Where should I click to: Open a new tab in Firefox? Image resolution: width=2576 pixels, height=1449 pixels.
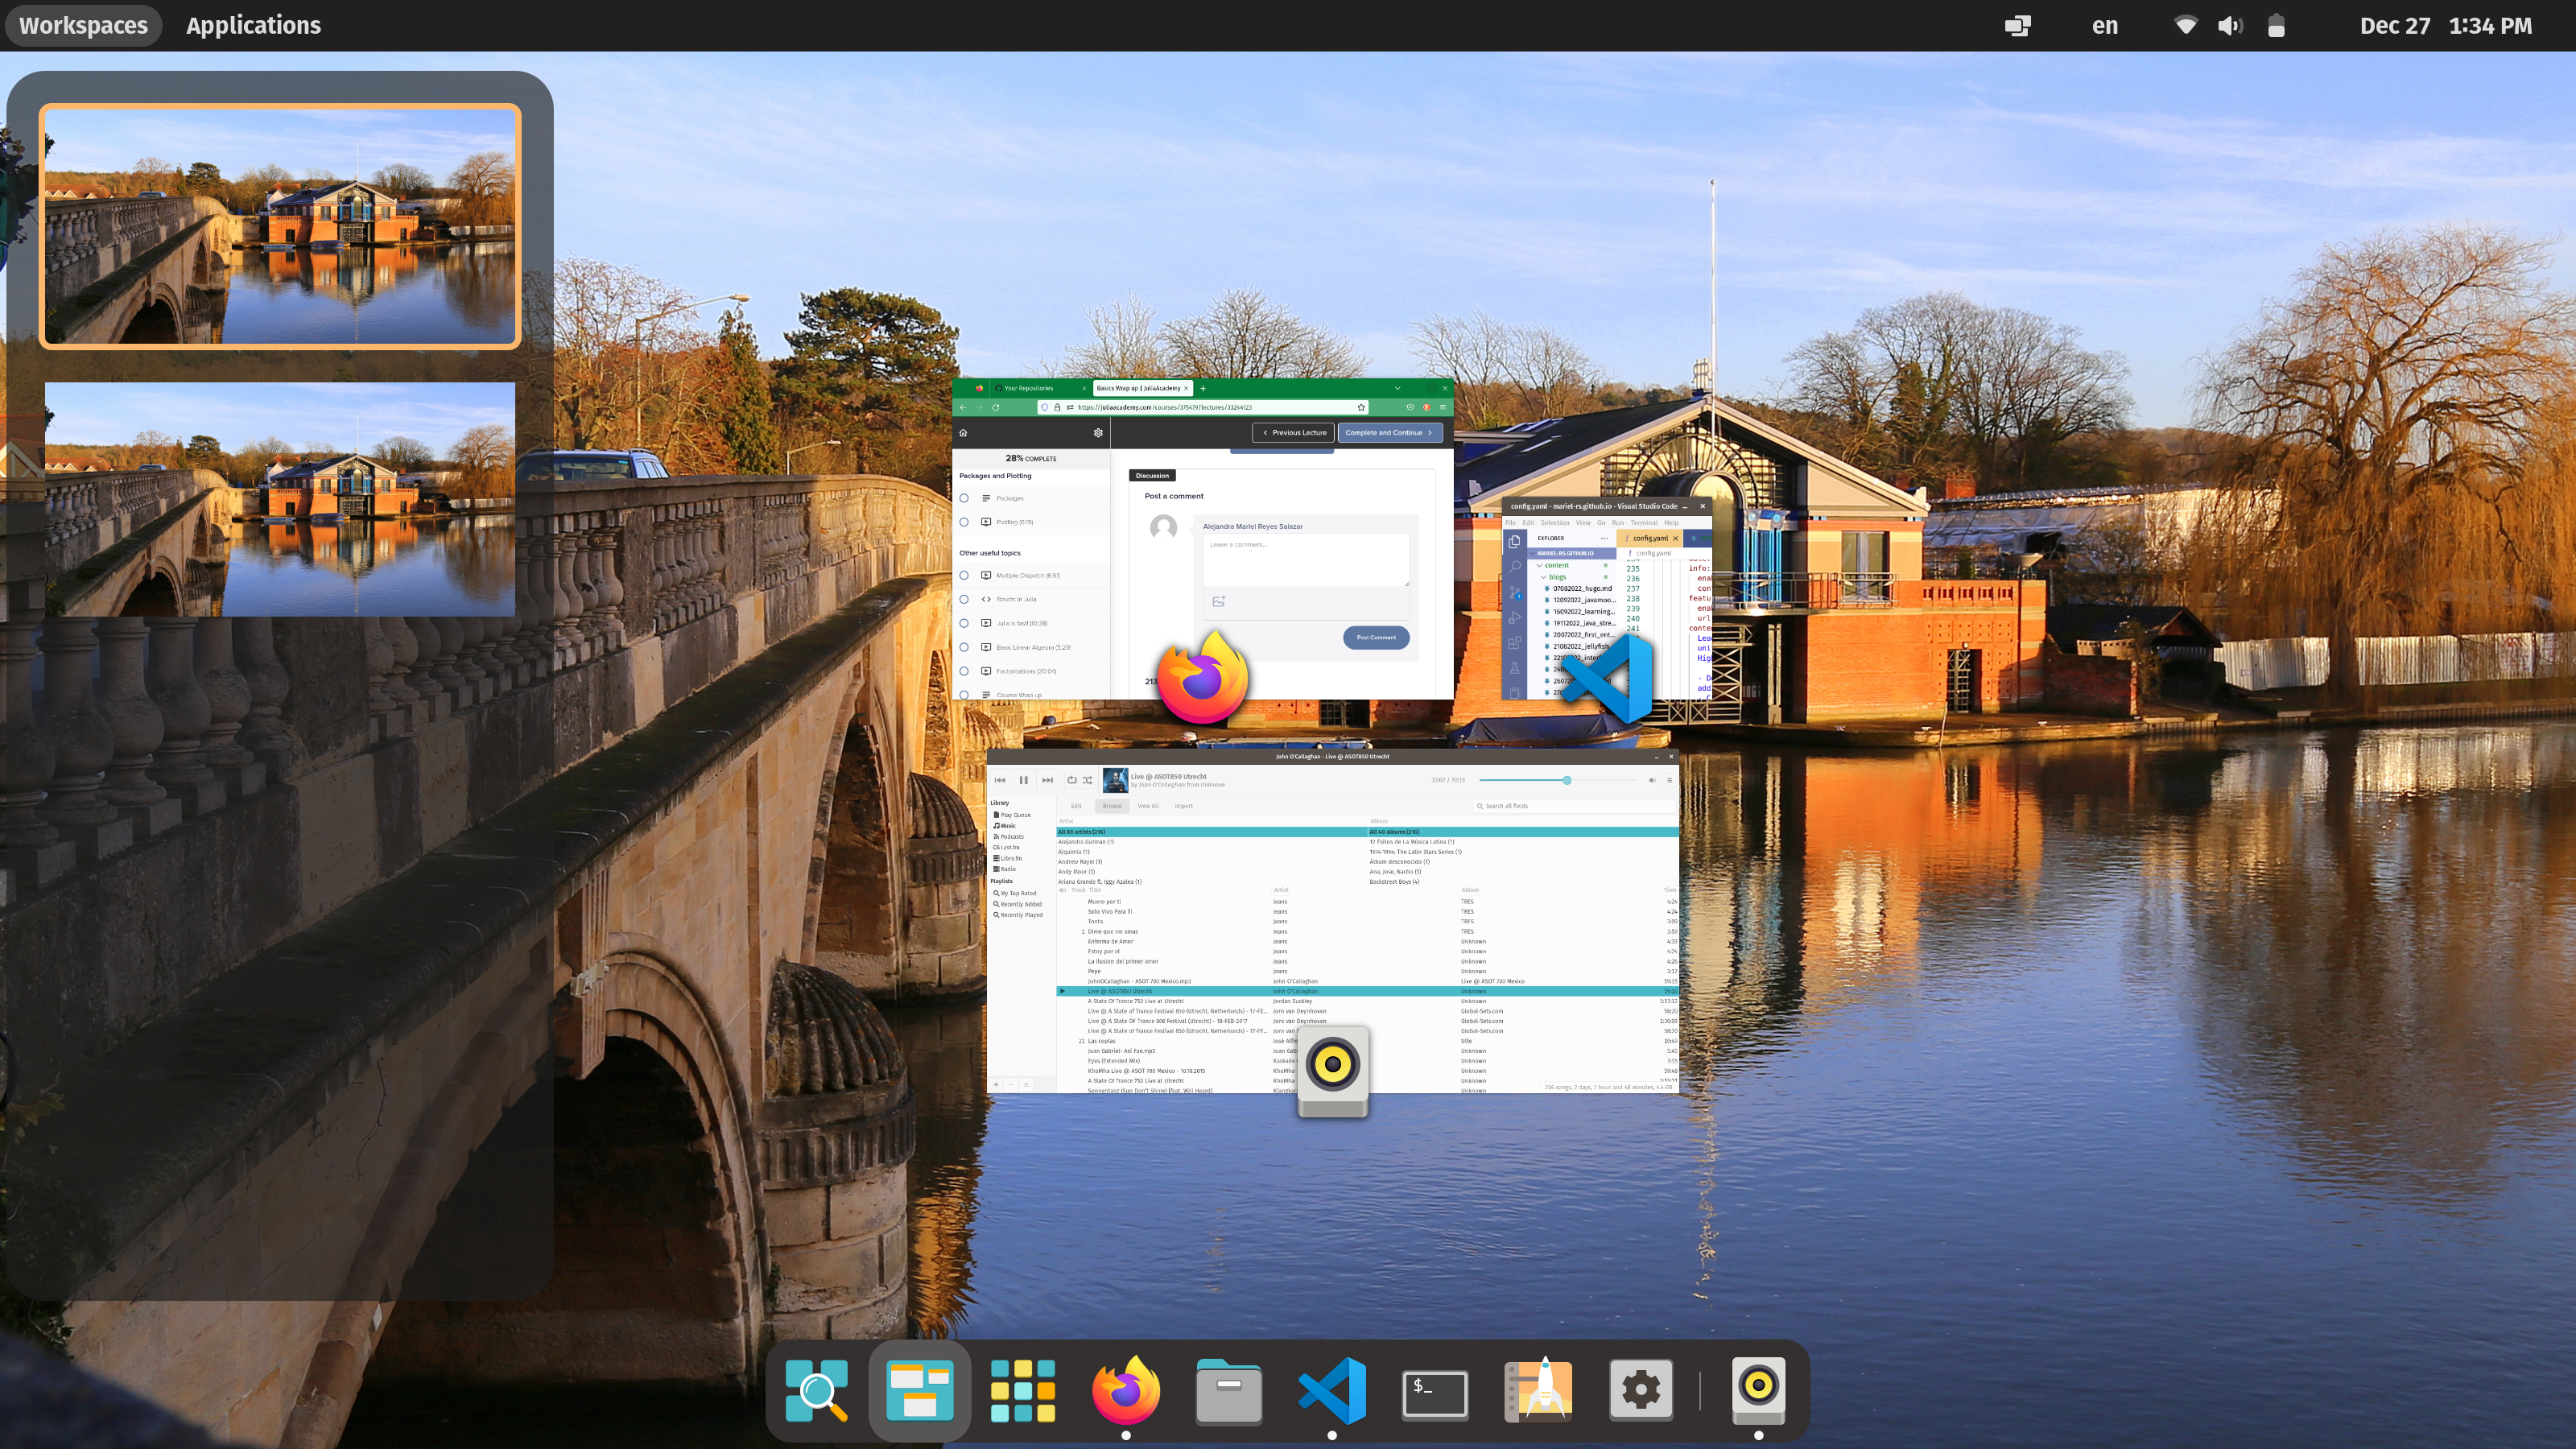pos(1203,388)
